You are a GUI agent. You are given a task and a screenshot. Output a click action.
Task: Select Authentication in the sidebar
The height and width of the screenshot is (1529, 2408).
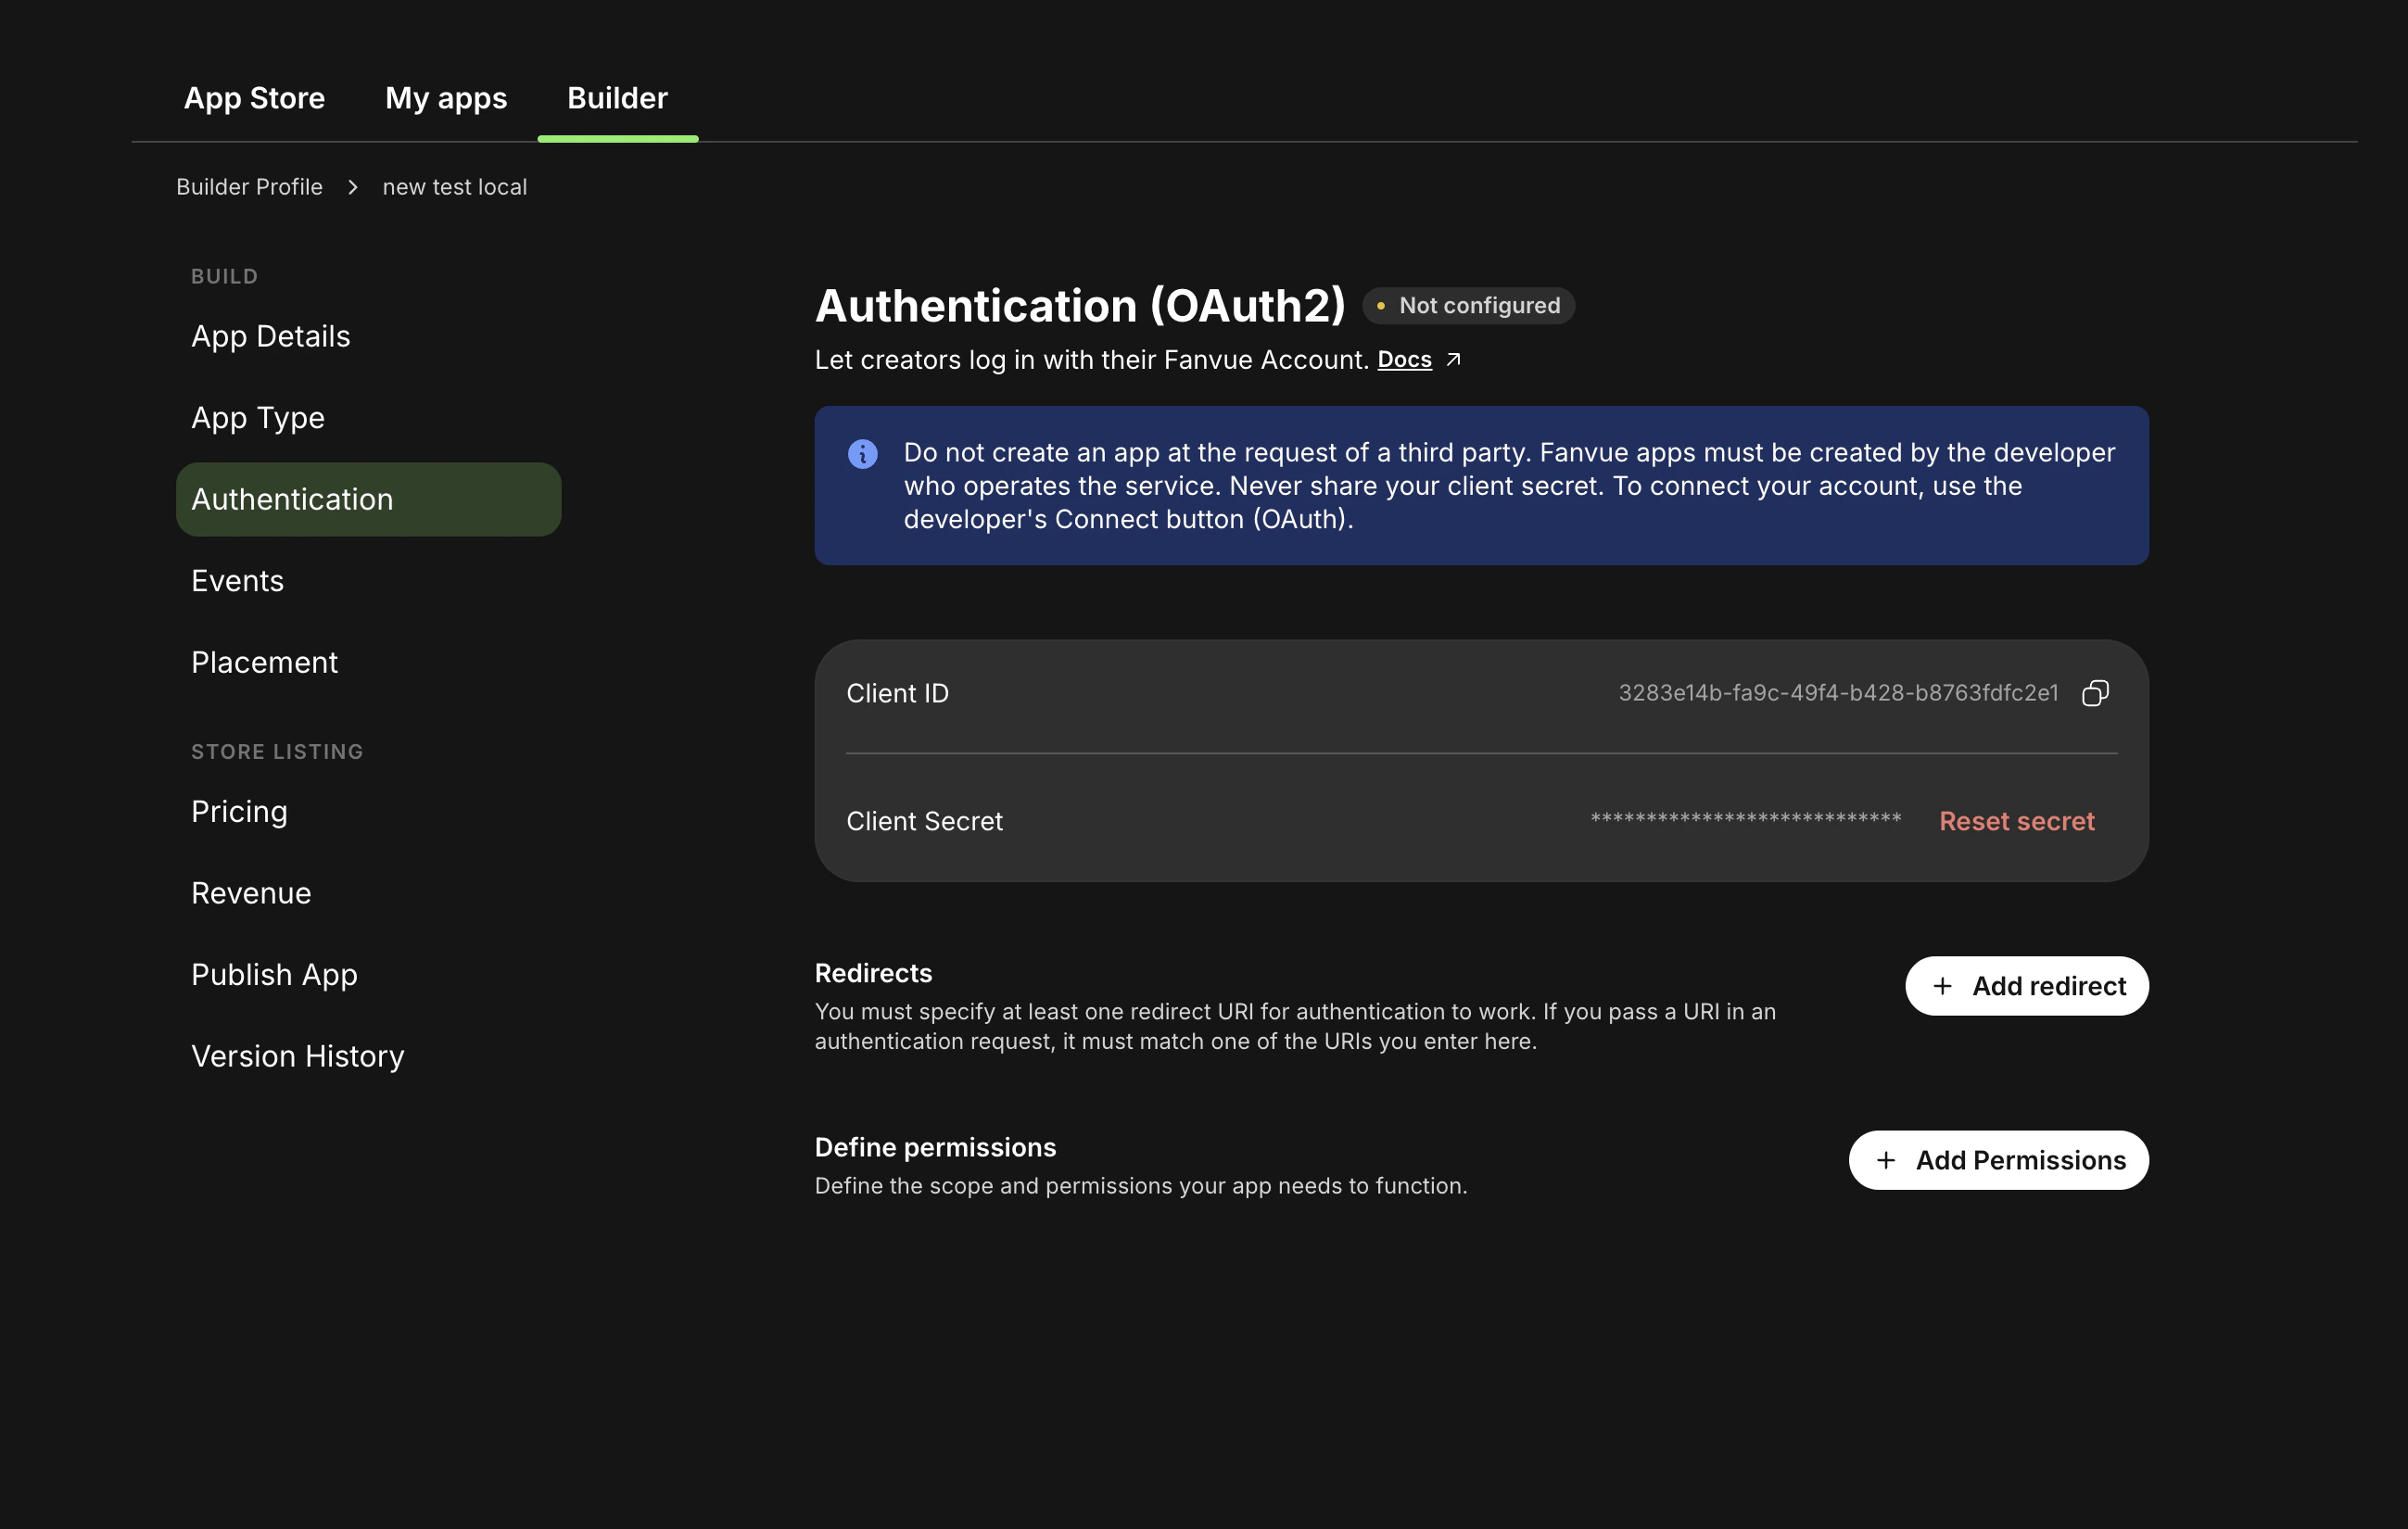pos(368,499)
